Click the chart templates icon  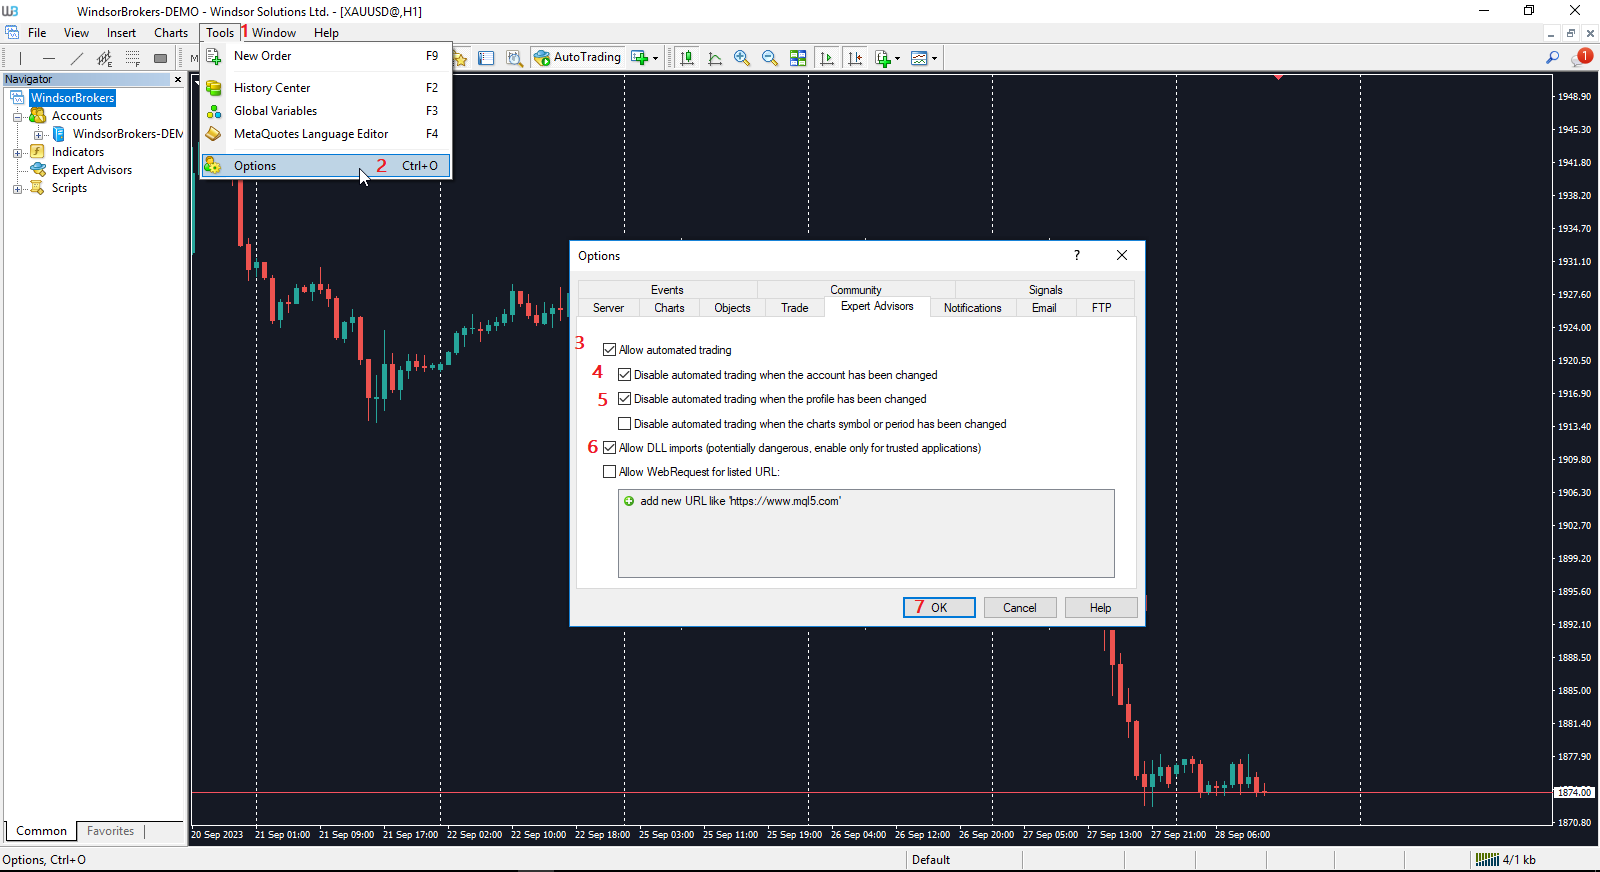pos(919,58)
